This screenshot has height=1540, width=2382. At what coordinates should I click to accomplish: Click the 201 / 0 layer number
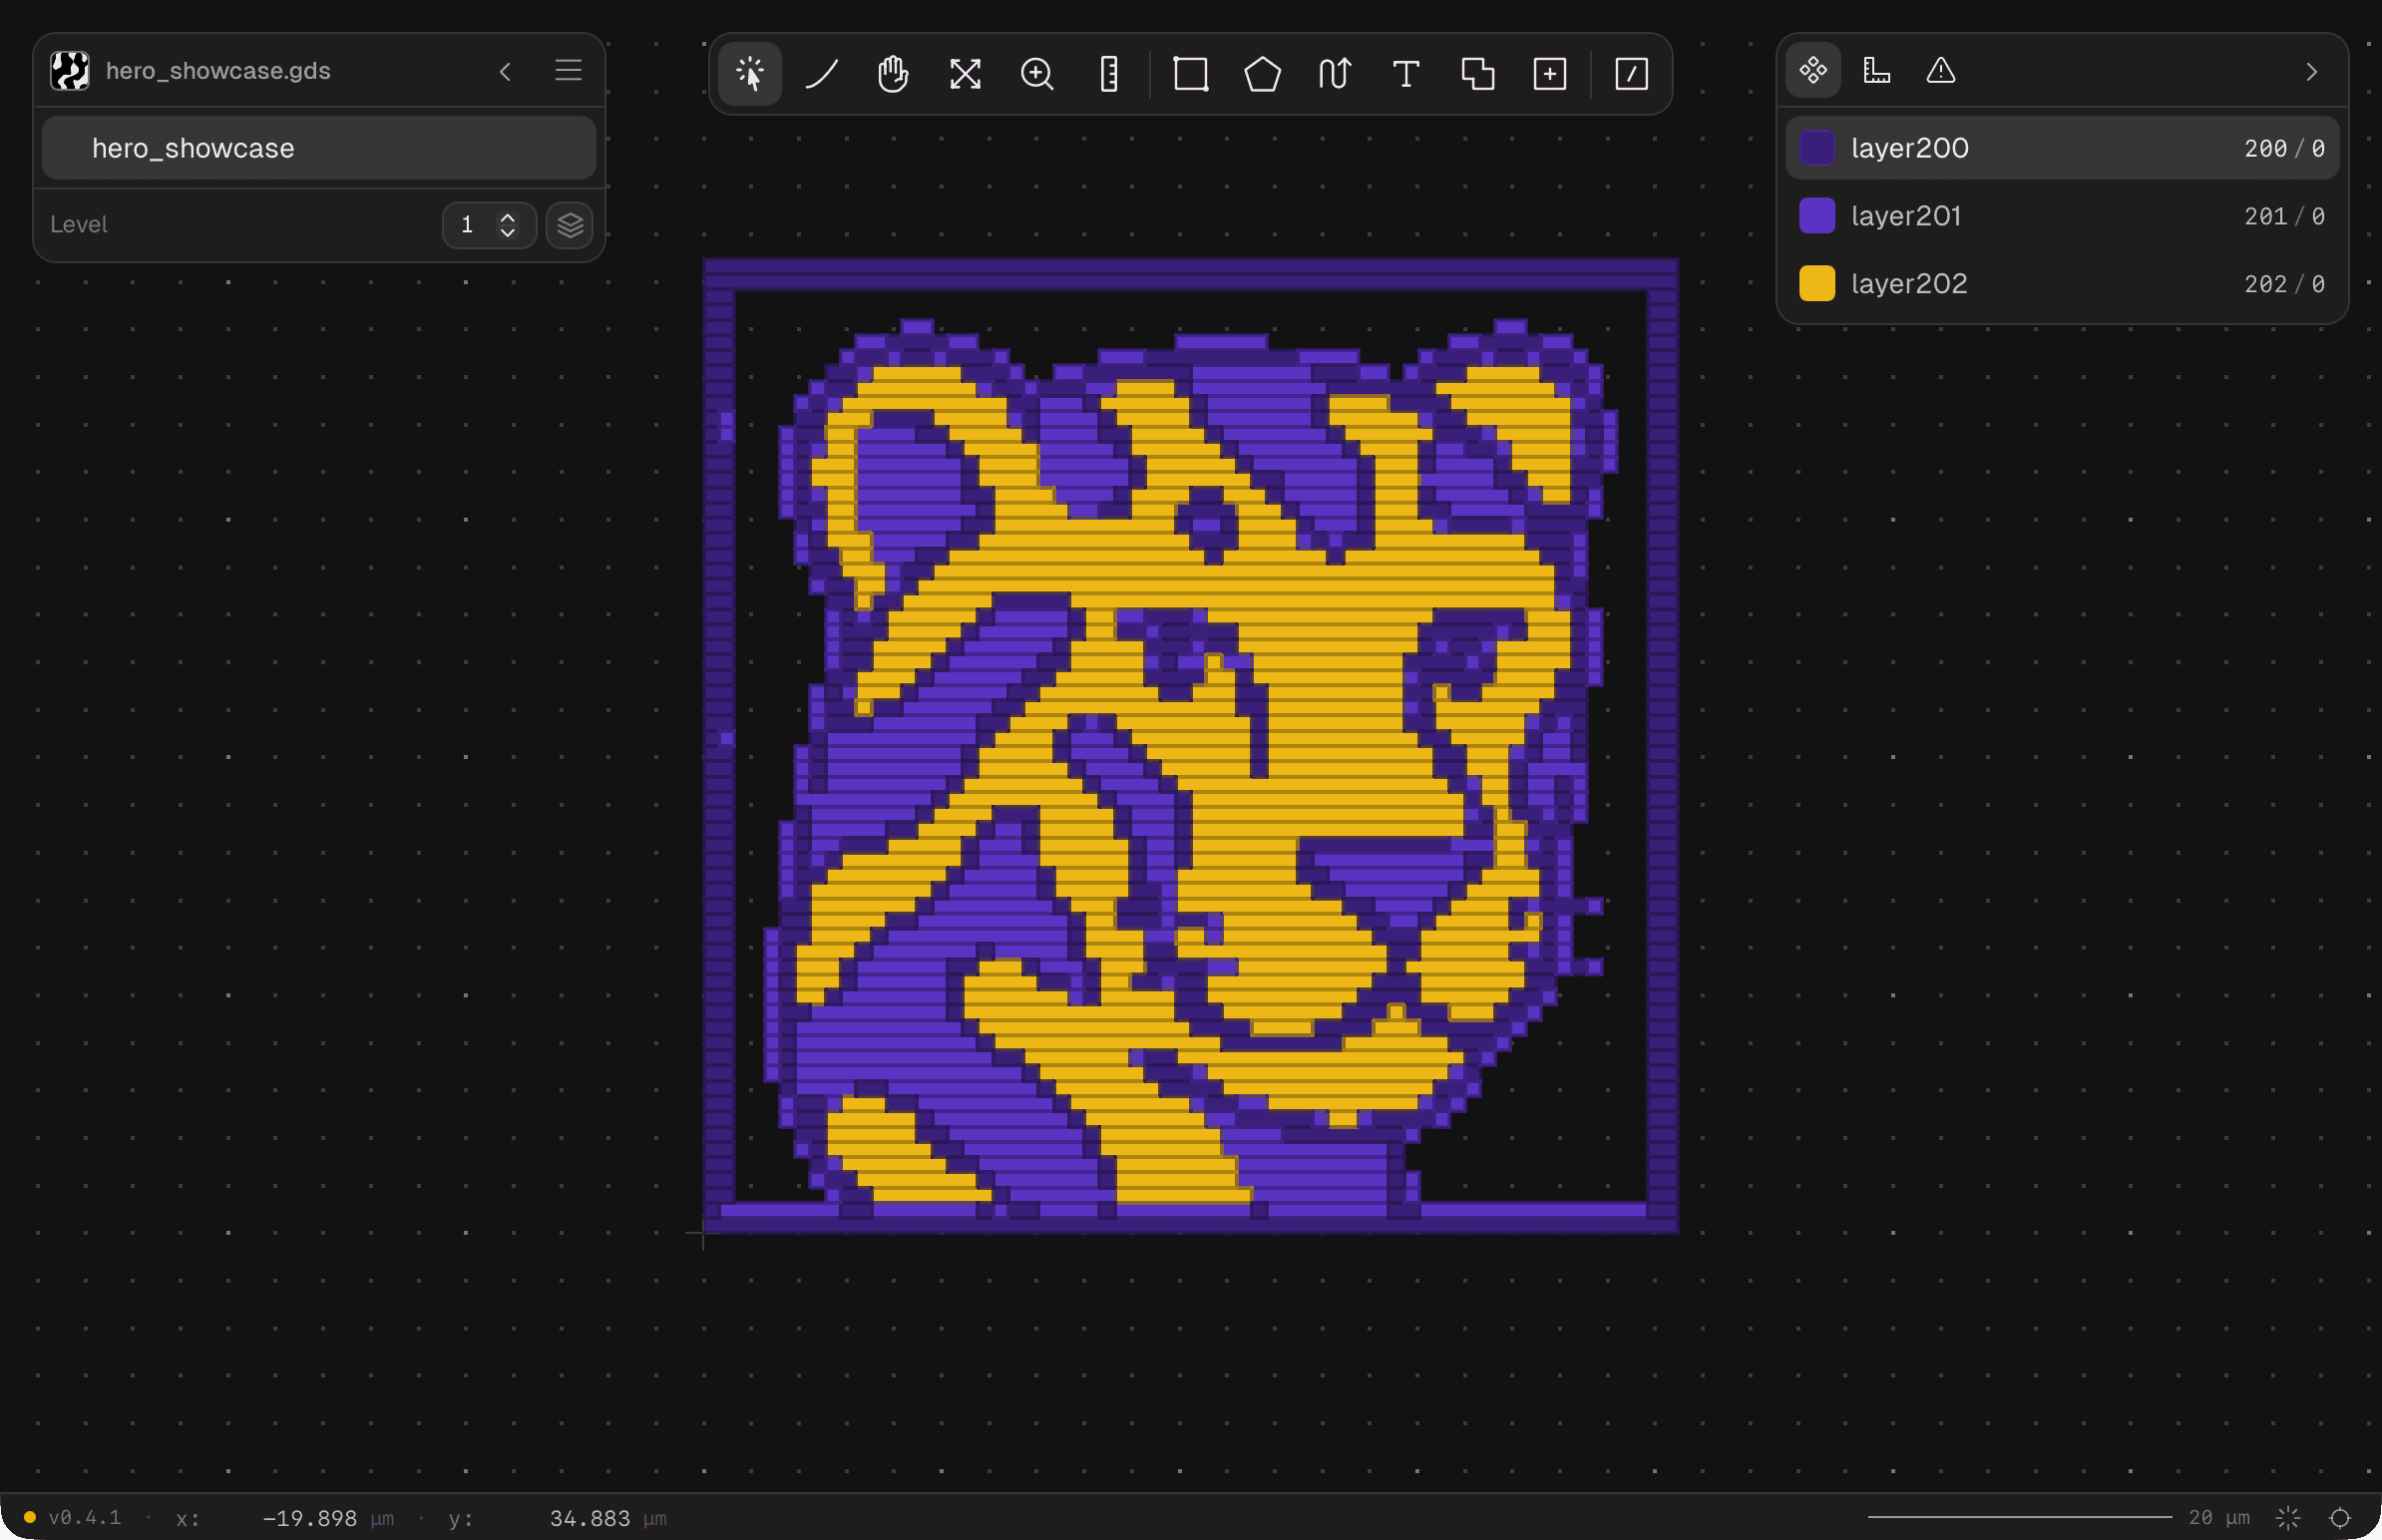coord(2284,216)
